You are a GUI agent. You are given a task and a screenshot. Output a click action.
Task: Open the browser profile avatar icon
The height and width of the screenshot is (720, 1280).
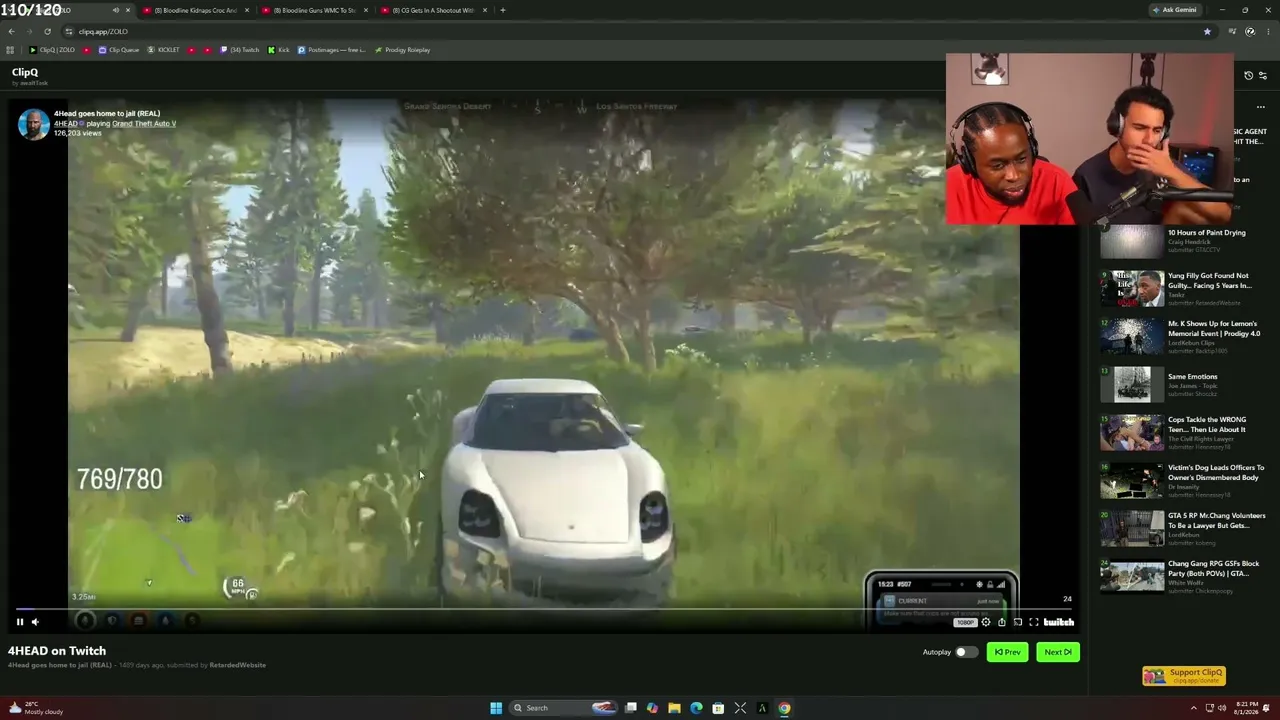[x=1250, y=31]
